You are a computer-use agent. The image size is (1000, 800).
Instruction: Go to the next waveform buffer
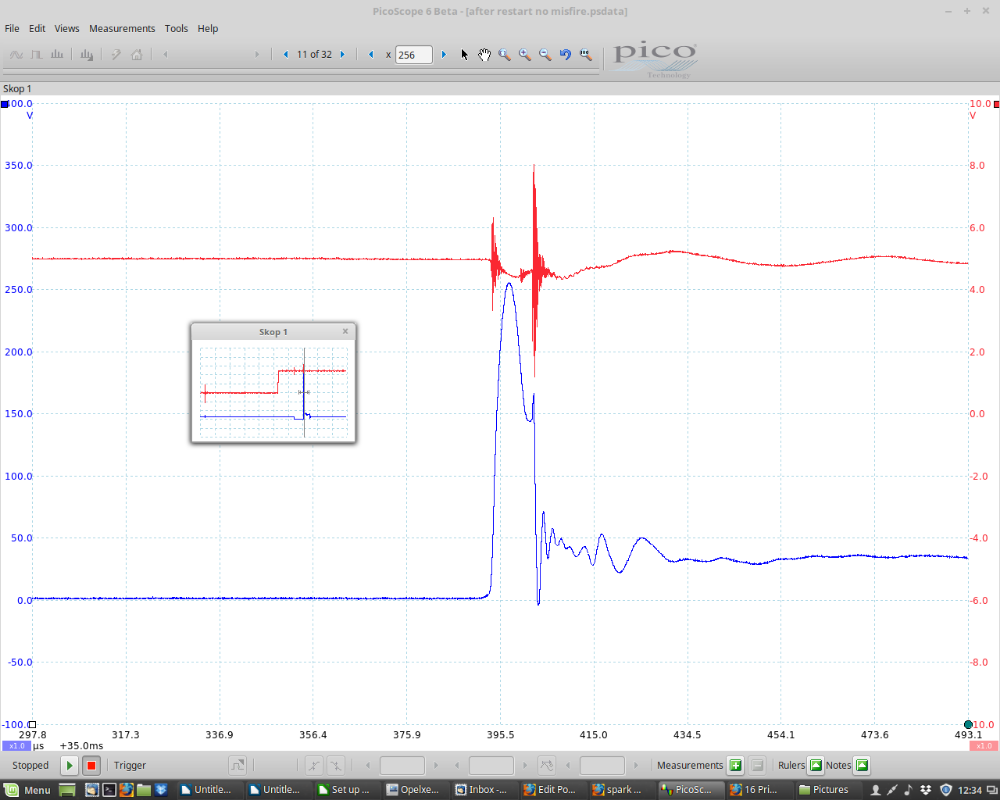[342, 55]
